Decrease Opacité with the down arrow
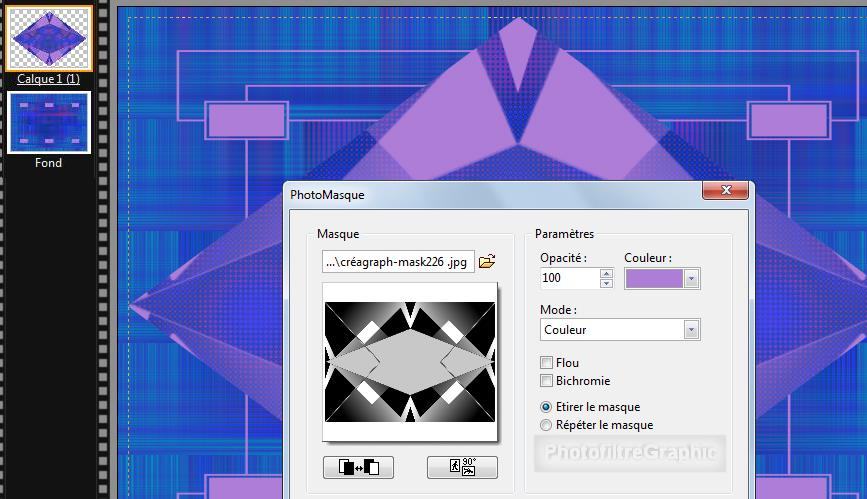The image size is (867, 499). click(607, 284)
